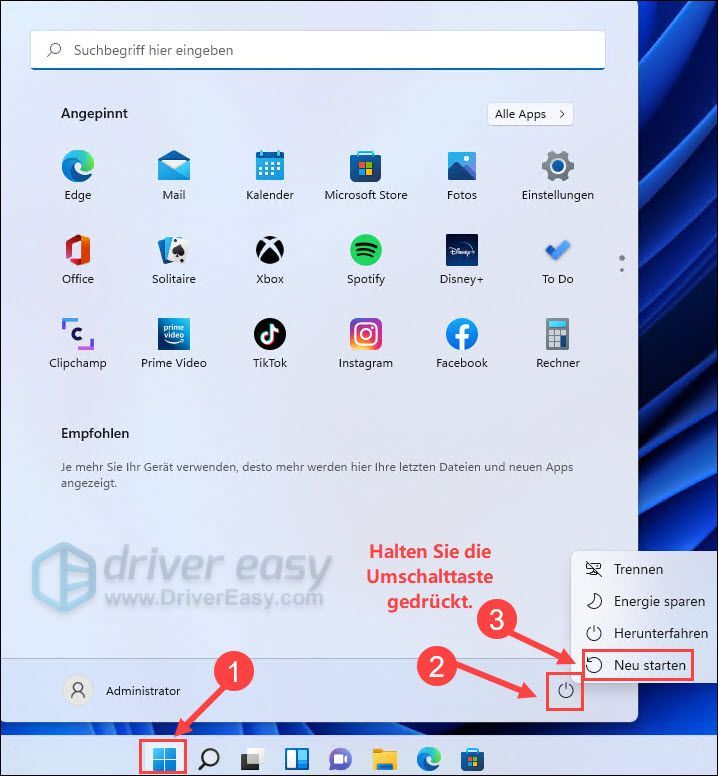Click the power button in Start menu
The height and width of the screenshot is (776, 718).
[x=565, y=690]
